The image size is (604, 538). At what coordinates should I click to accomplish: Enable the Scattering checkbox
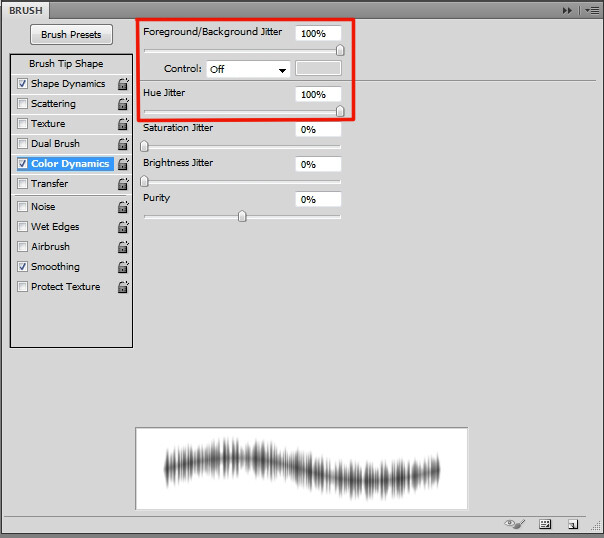click(x=22, y=104)
